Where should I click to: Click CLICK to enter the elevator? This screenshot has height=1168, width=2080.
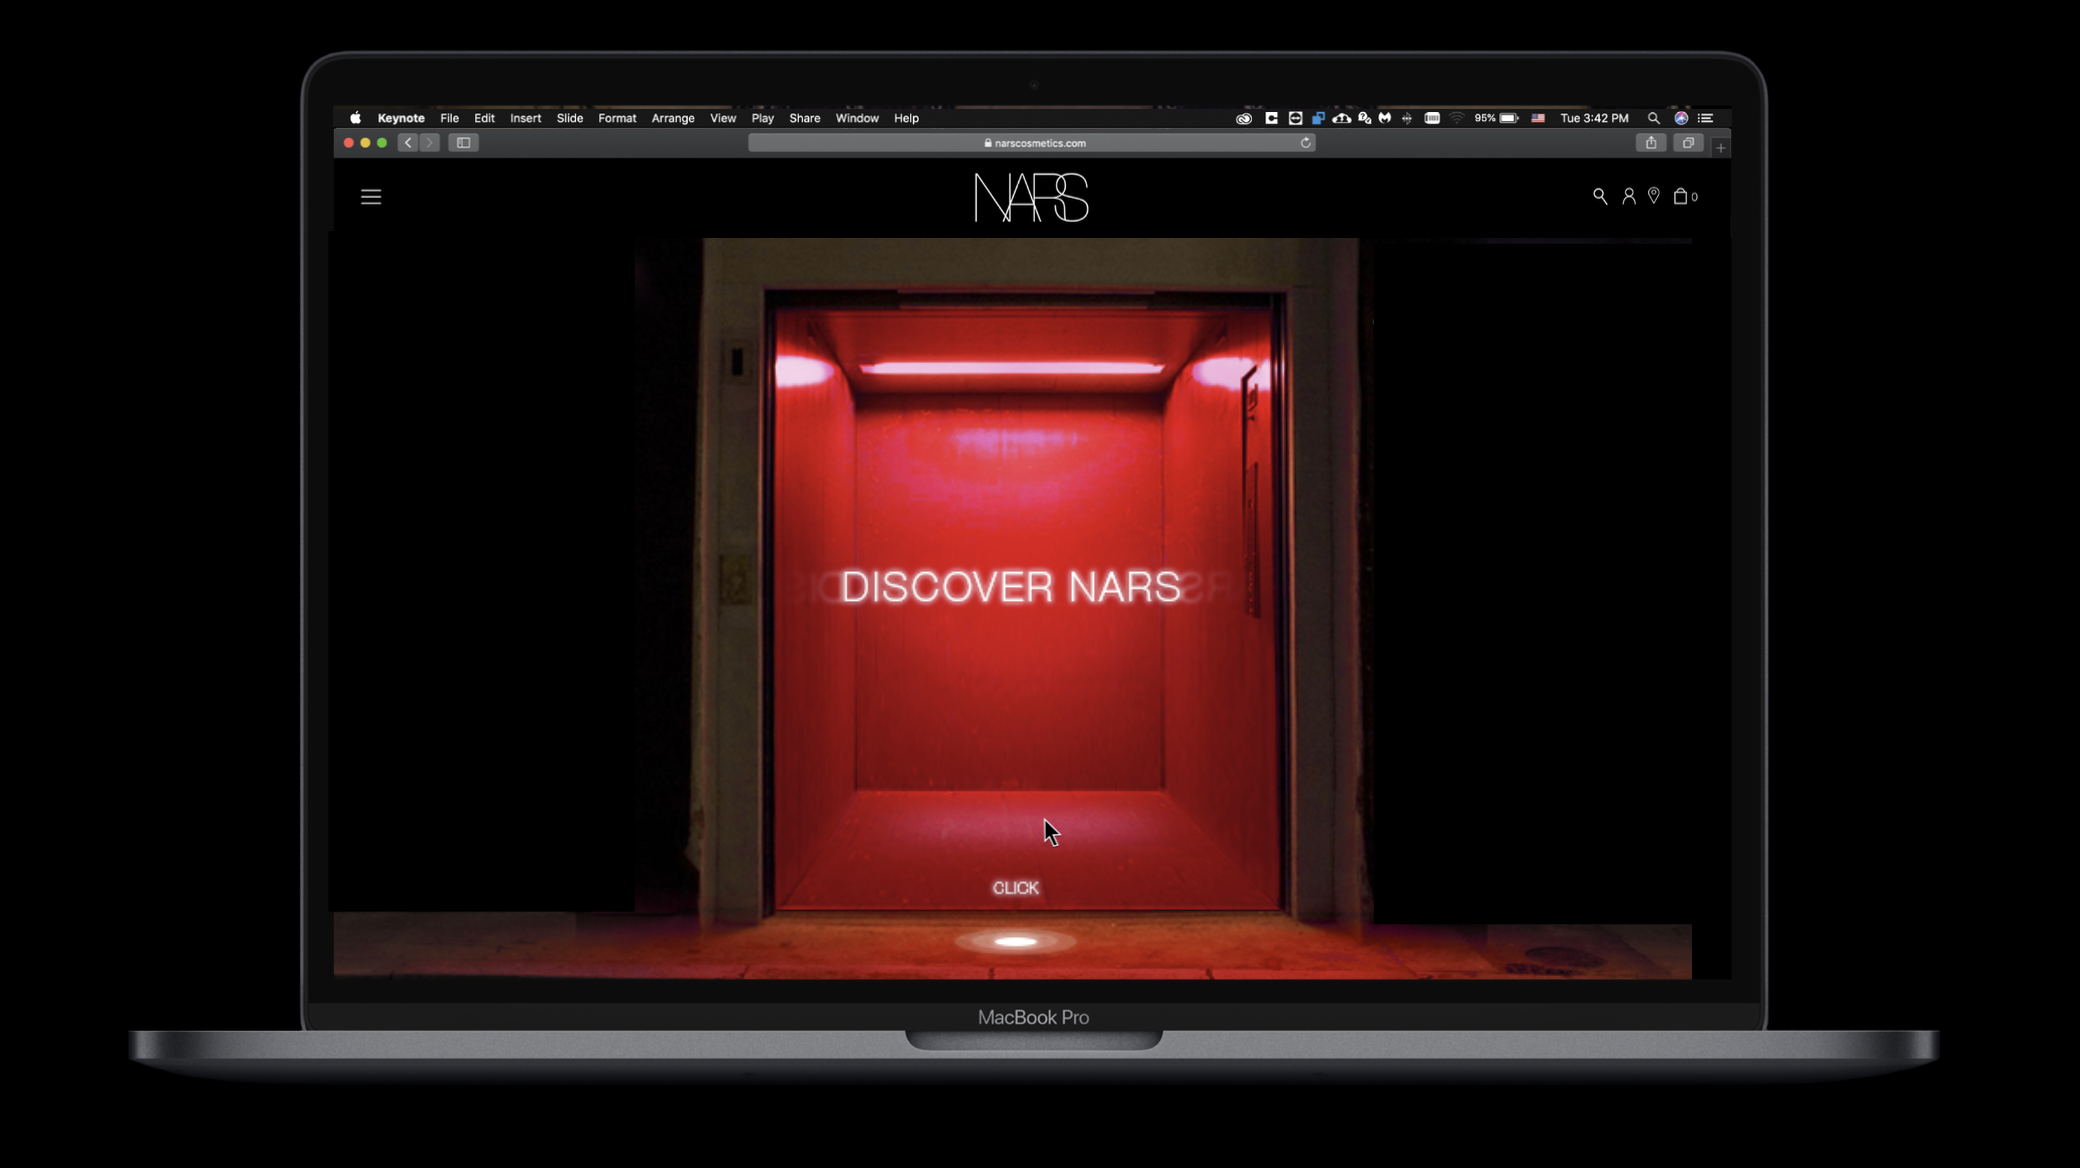point(1016,887)
